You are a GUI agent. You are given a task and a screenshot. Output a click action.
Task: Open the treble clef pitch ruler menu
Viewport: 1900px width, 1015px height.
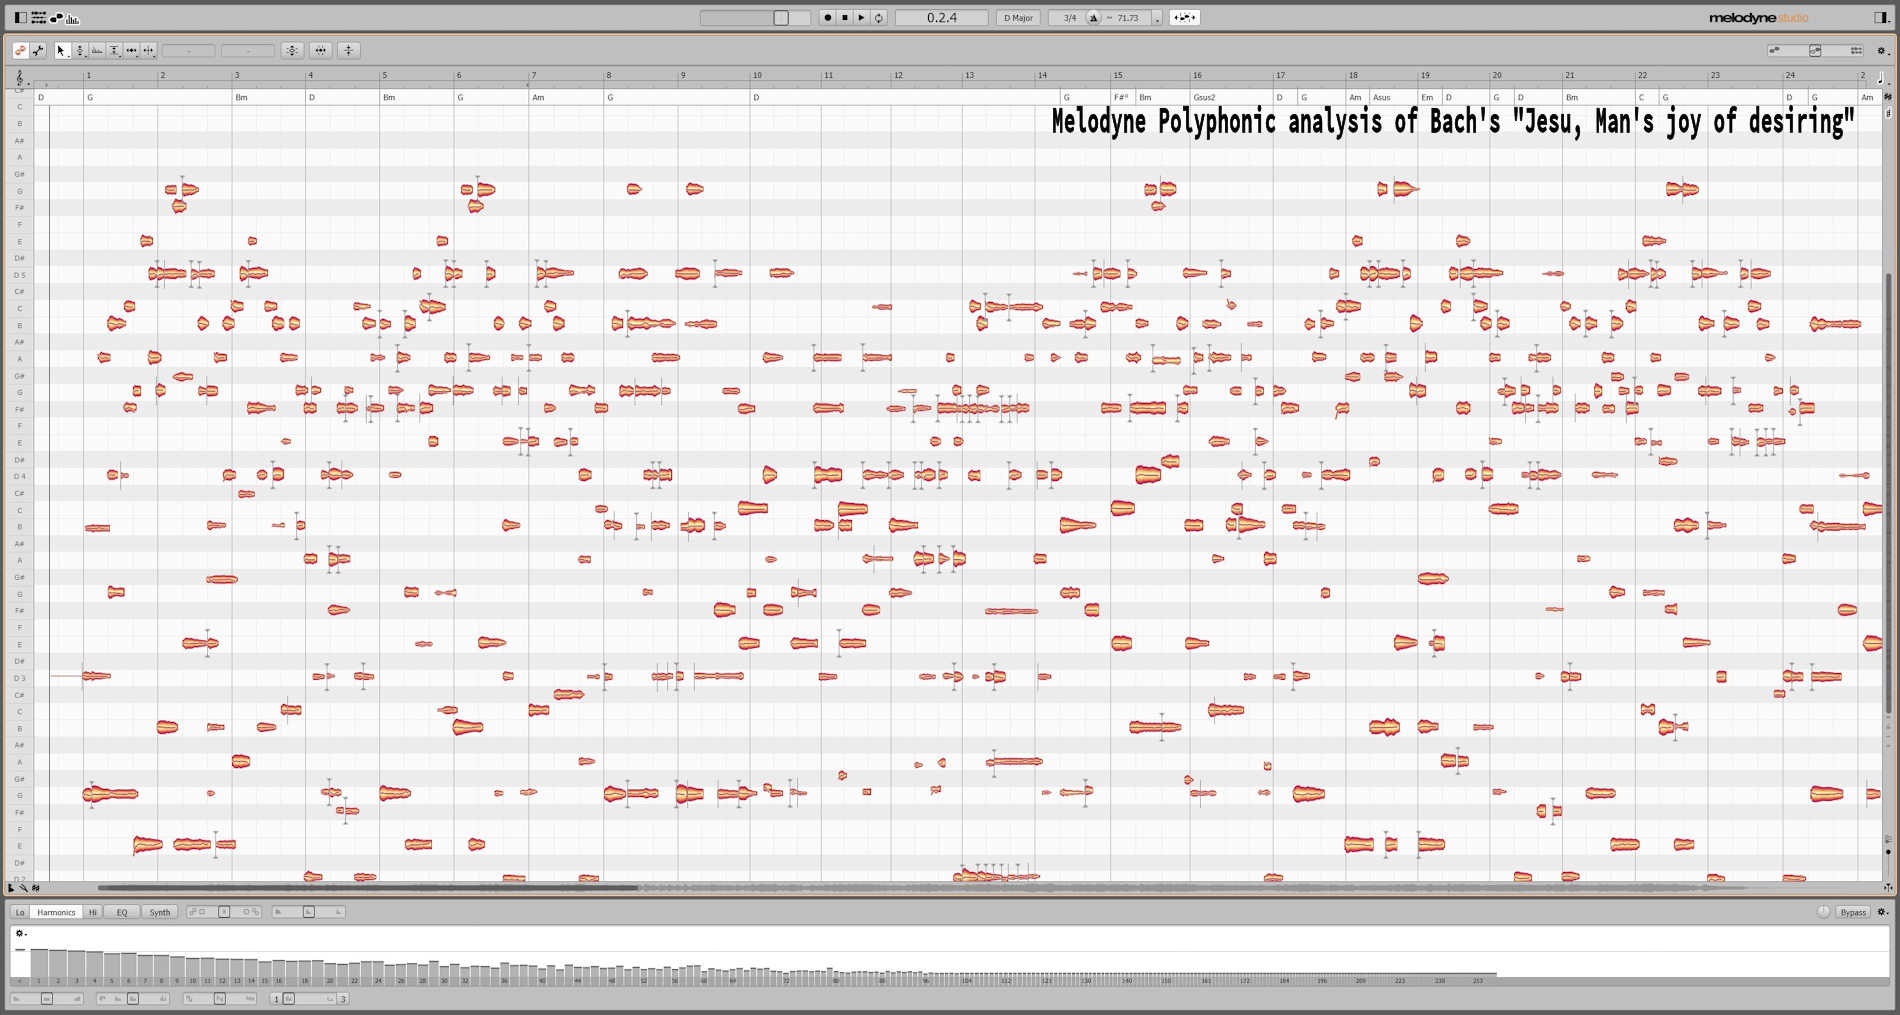click(20, 77)
